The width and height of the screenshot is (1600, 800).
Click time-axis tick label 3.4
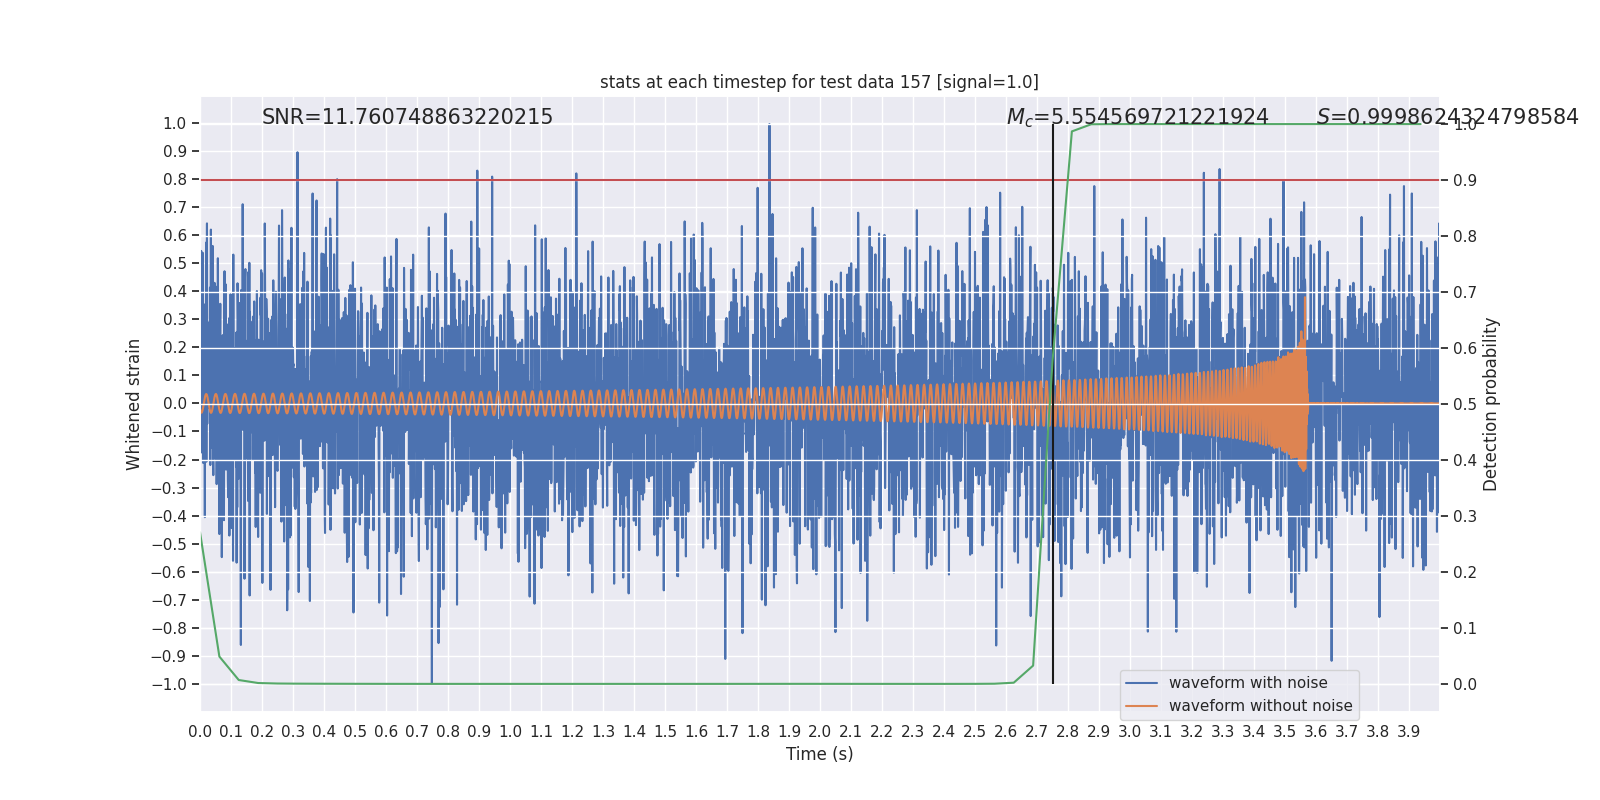coord(1254,731)
